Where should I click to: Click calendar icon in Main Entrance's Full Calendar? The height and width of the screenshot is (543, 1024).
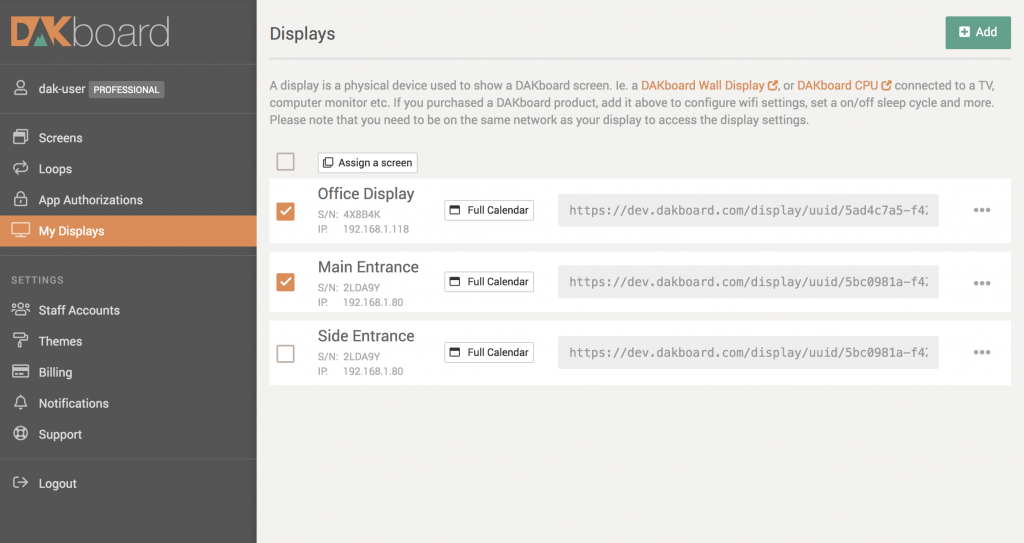455,282
